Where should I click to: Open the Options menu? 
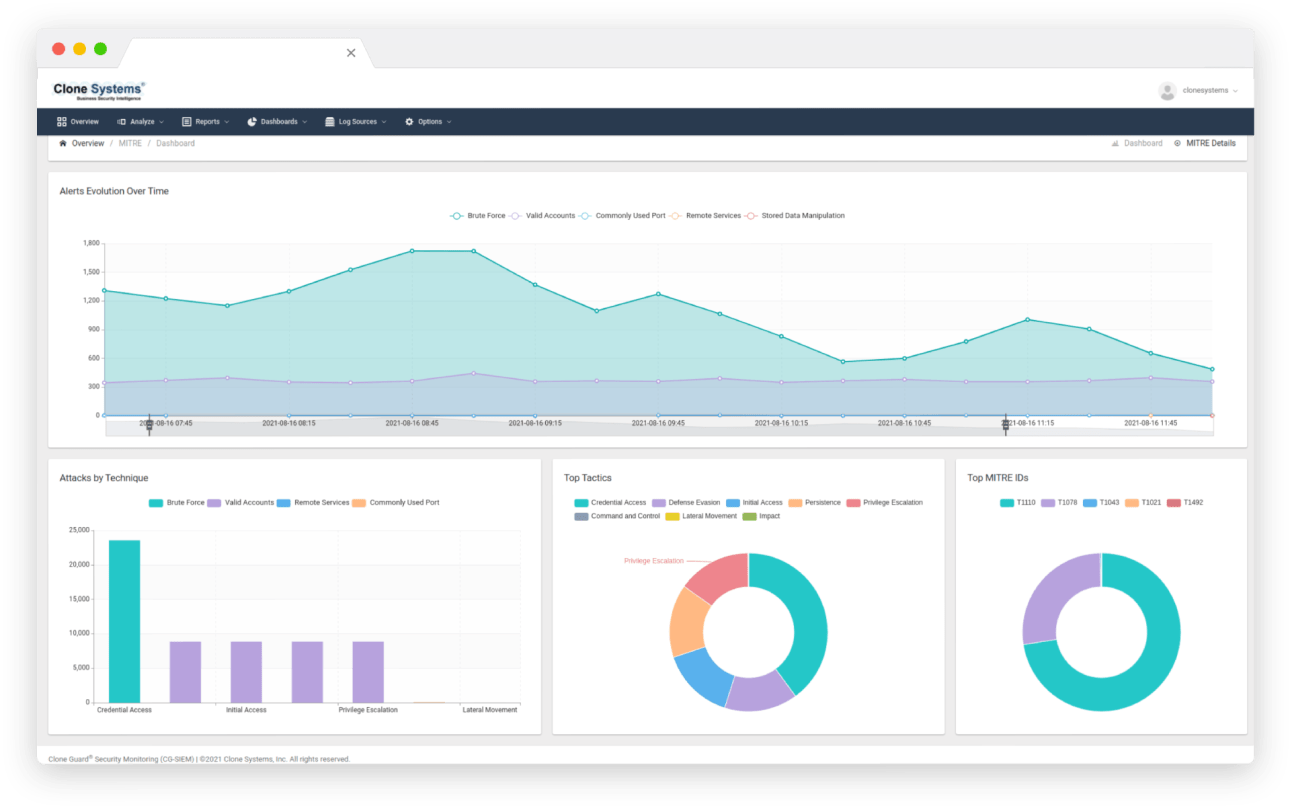pos(428,122)
